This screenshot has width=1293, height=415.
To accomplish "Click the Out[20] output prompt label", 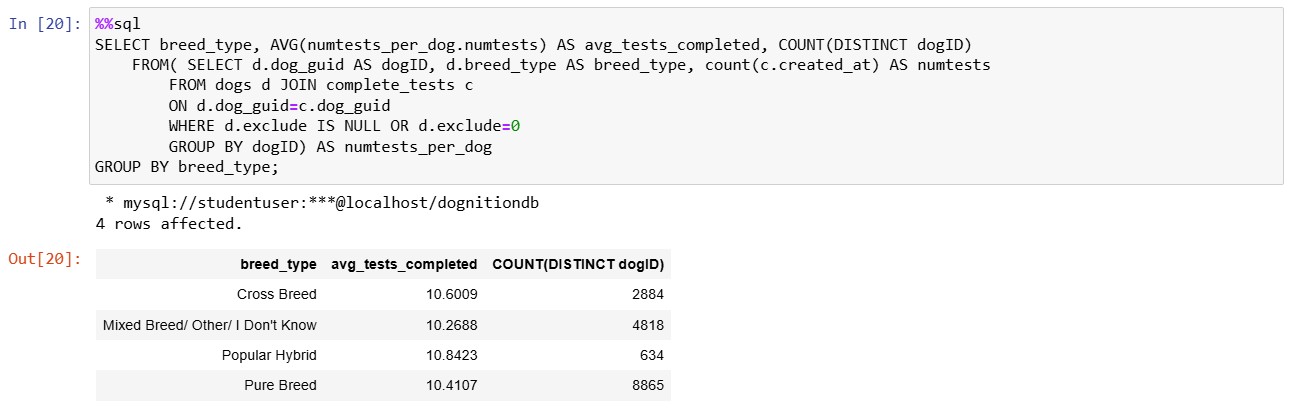I will coord(42,259).
